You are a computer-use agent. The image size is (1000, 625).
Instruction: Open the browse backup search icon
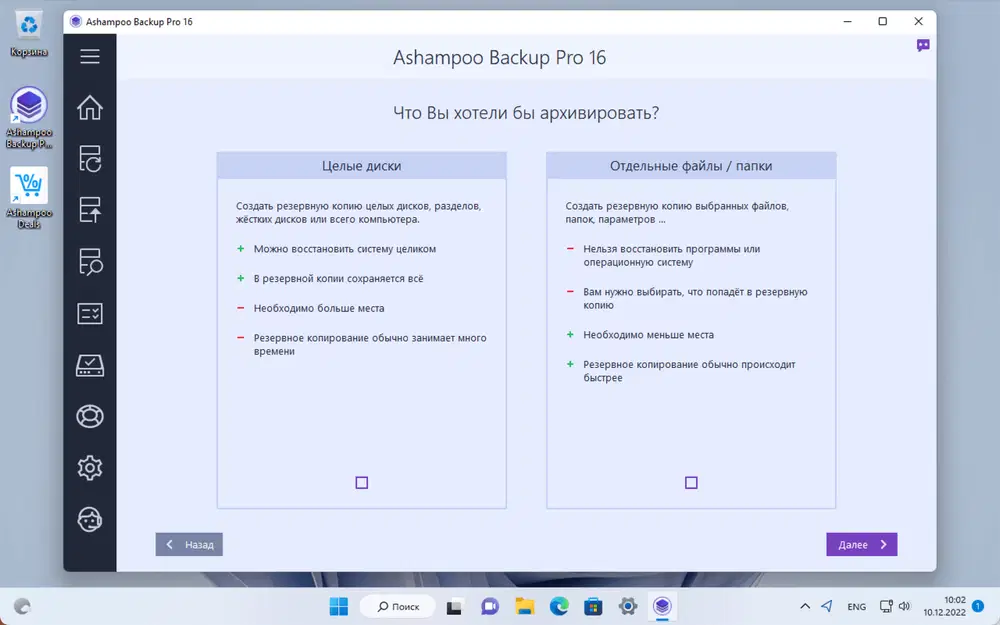(x=90, y=261)
